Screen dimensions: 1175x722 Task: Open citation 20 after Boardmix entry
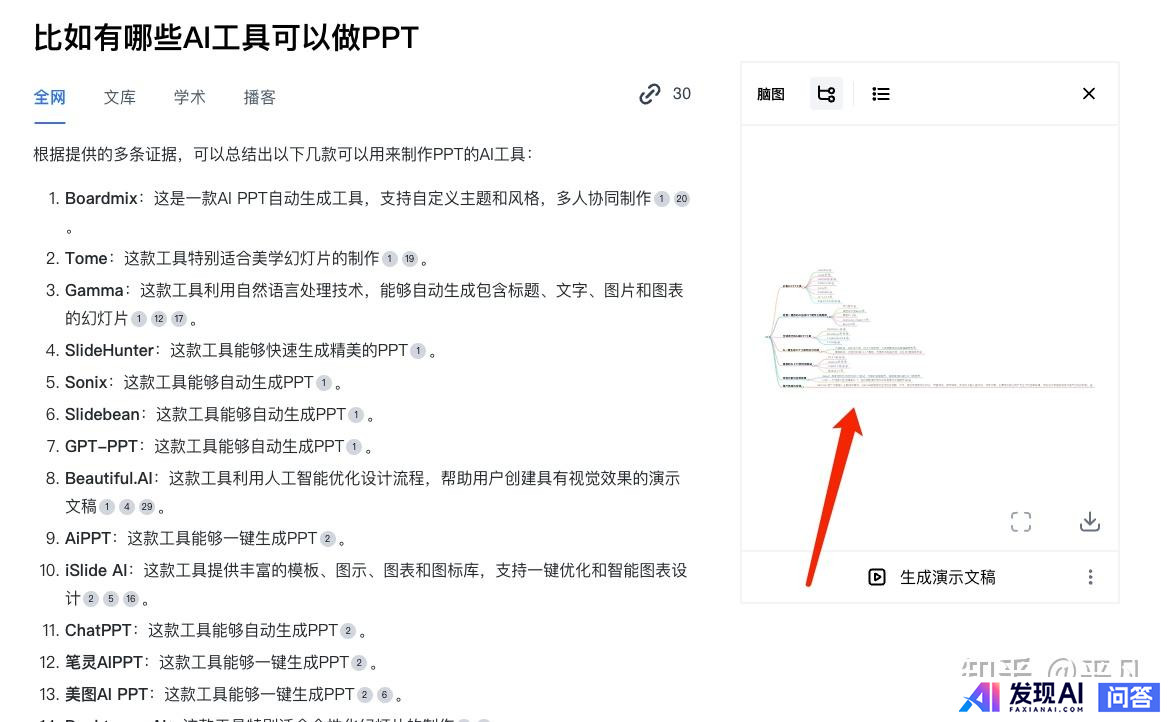[681, 199]
